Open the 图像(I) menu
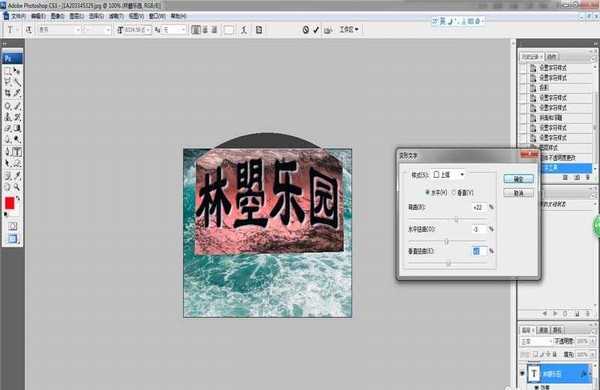Image resolution: width=600 pixels, height=390 pixels. 57,16
